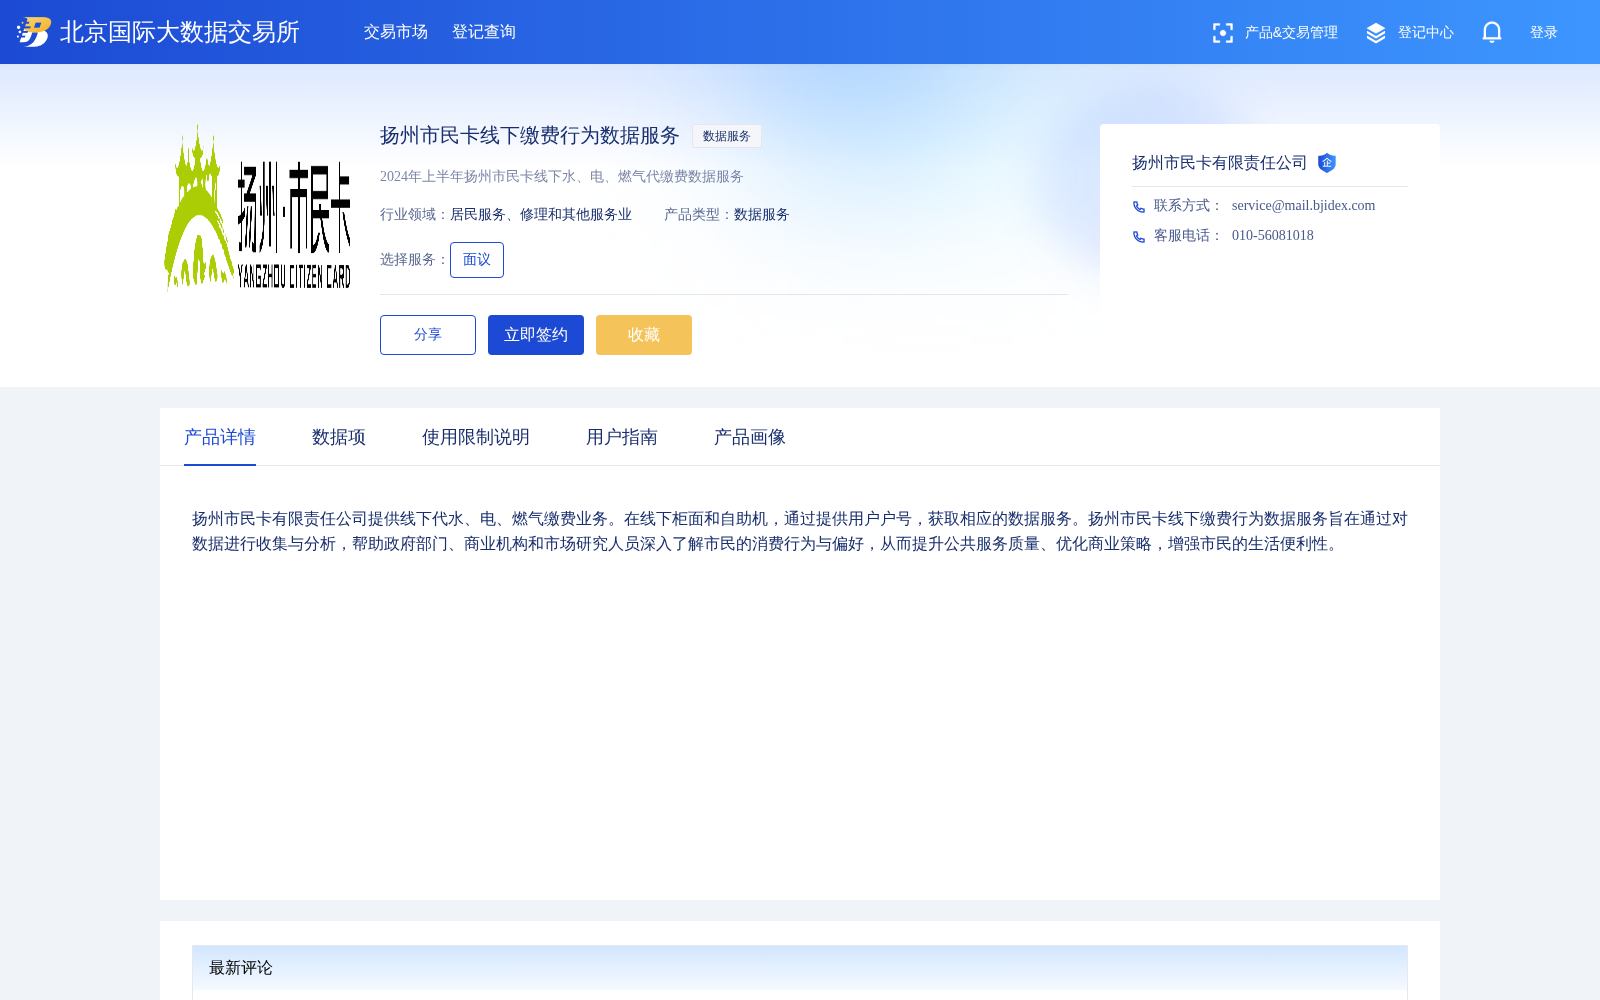
Task: Open the 交易市场 menu
Action: tap(396, 32)
